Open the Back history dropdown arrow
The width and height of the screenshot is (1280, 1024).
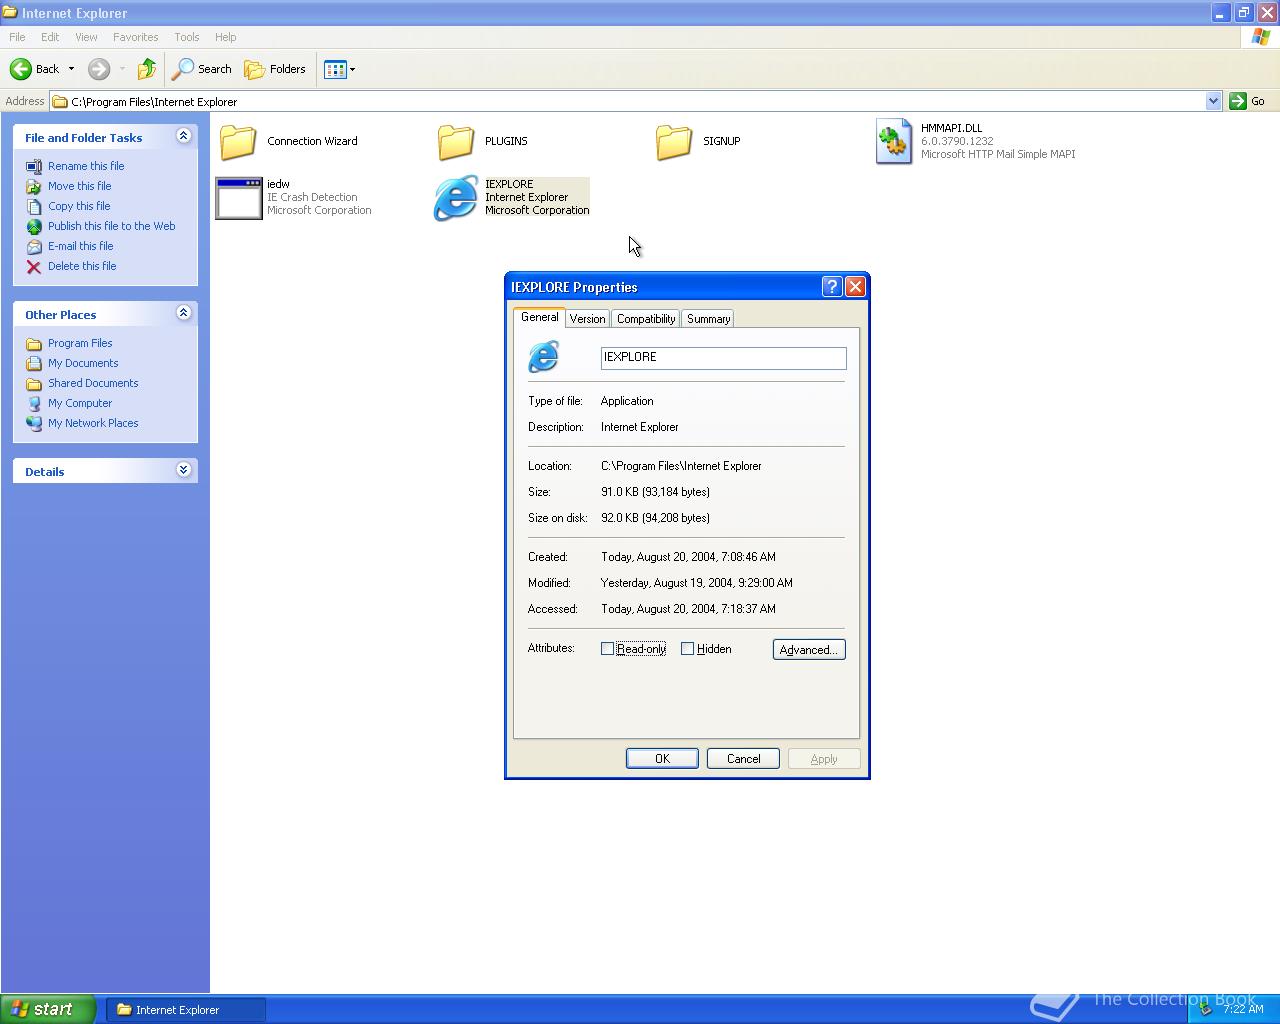[x=71, y=69]
